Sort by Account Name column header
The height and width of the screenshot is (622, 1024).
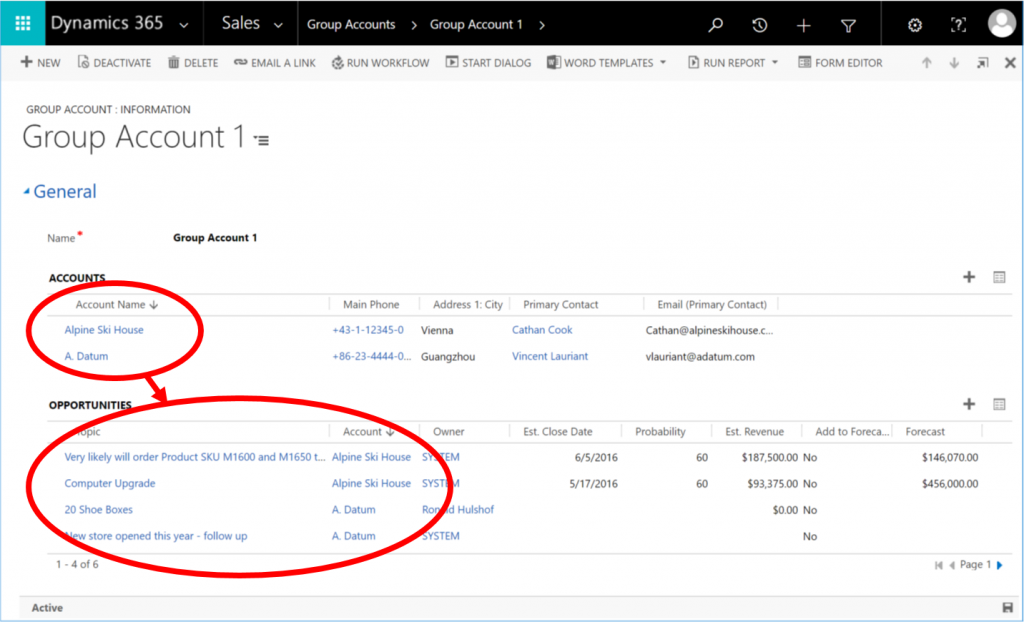[x=116, y=304]
